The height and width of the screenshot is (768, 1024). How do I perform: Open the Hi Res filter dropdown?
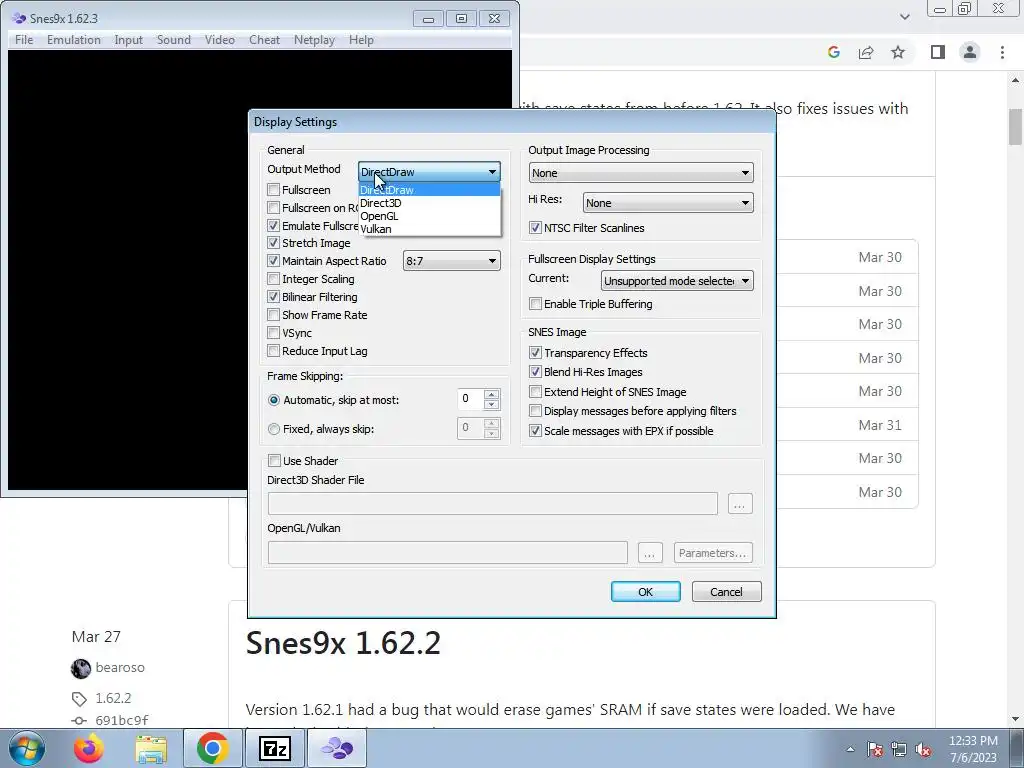pyautogui.click(x=667, y=203)
